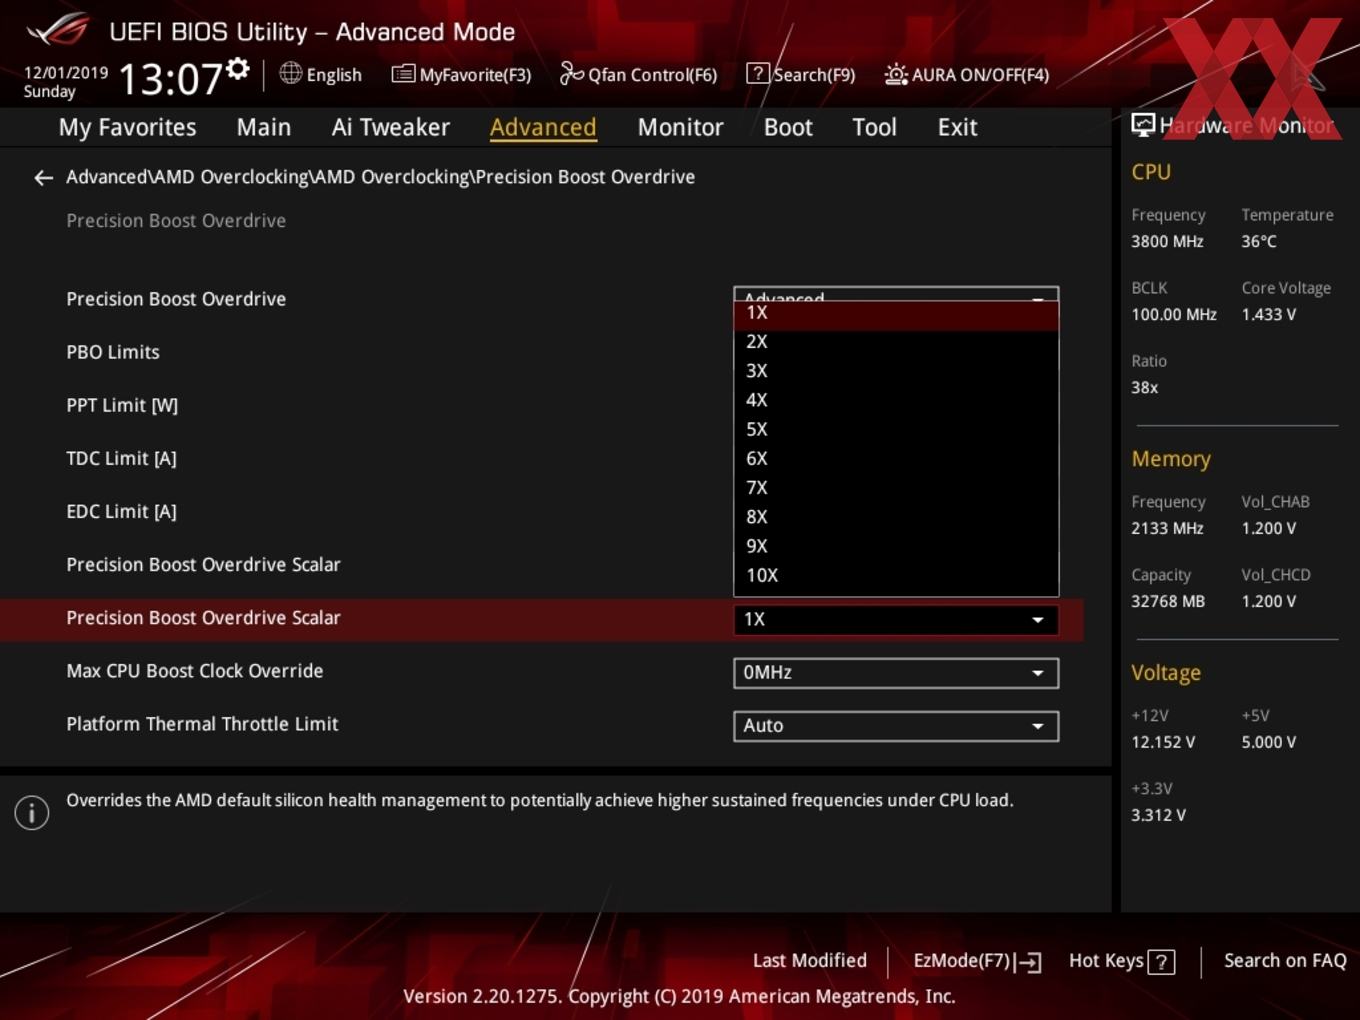
Task: Open the My Favorites tab
Action: 127,127
